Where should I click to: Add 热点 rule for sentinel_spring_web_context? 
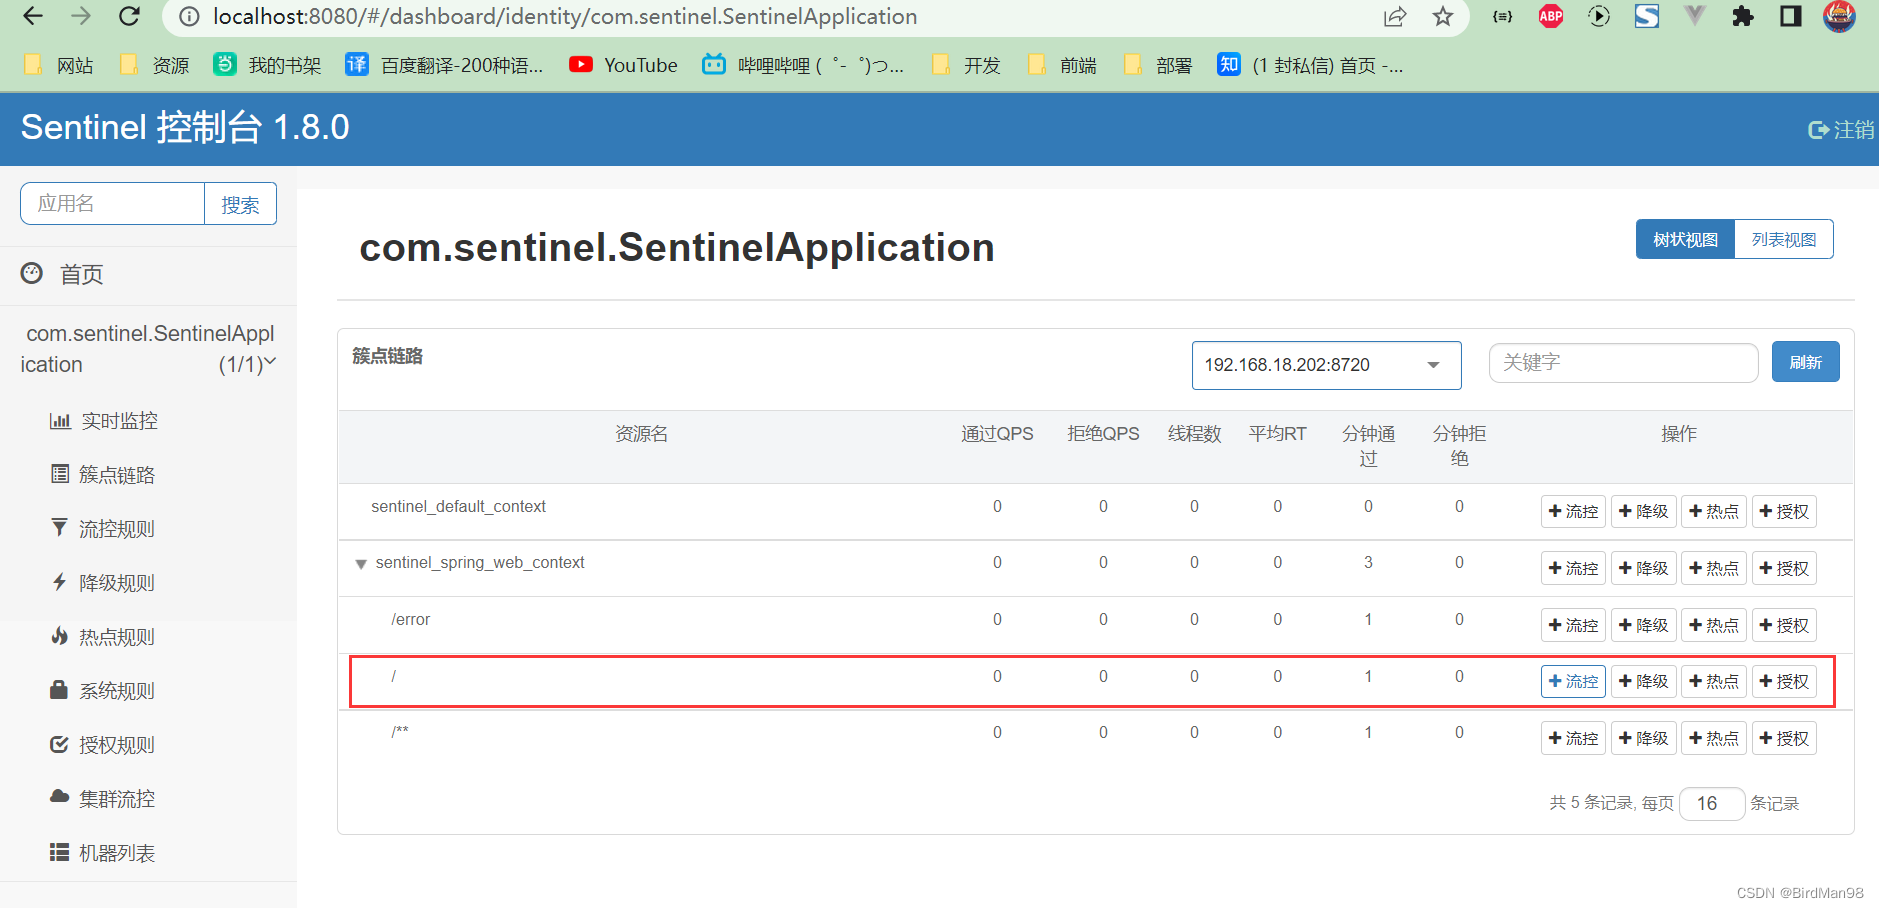1713,568
